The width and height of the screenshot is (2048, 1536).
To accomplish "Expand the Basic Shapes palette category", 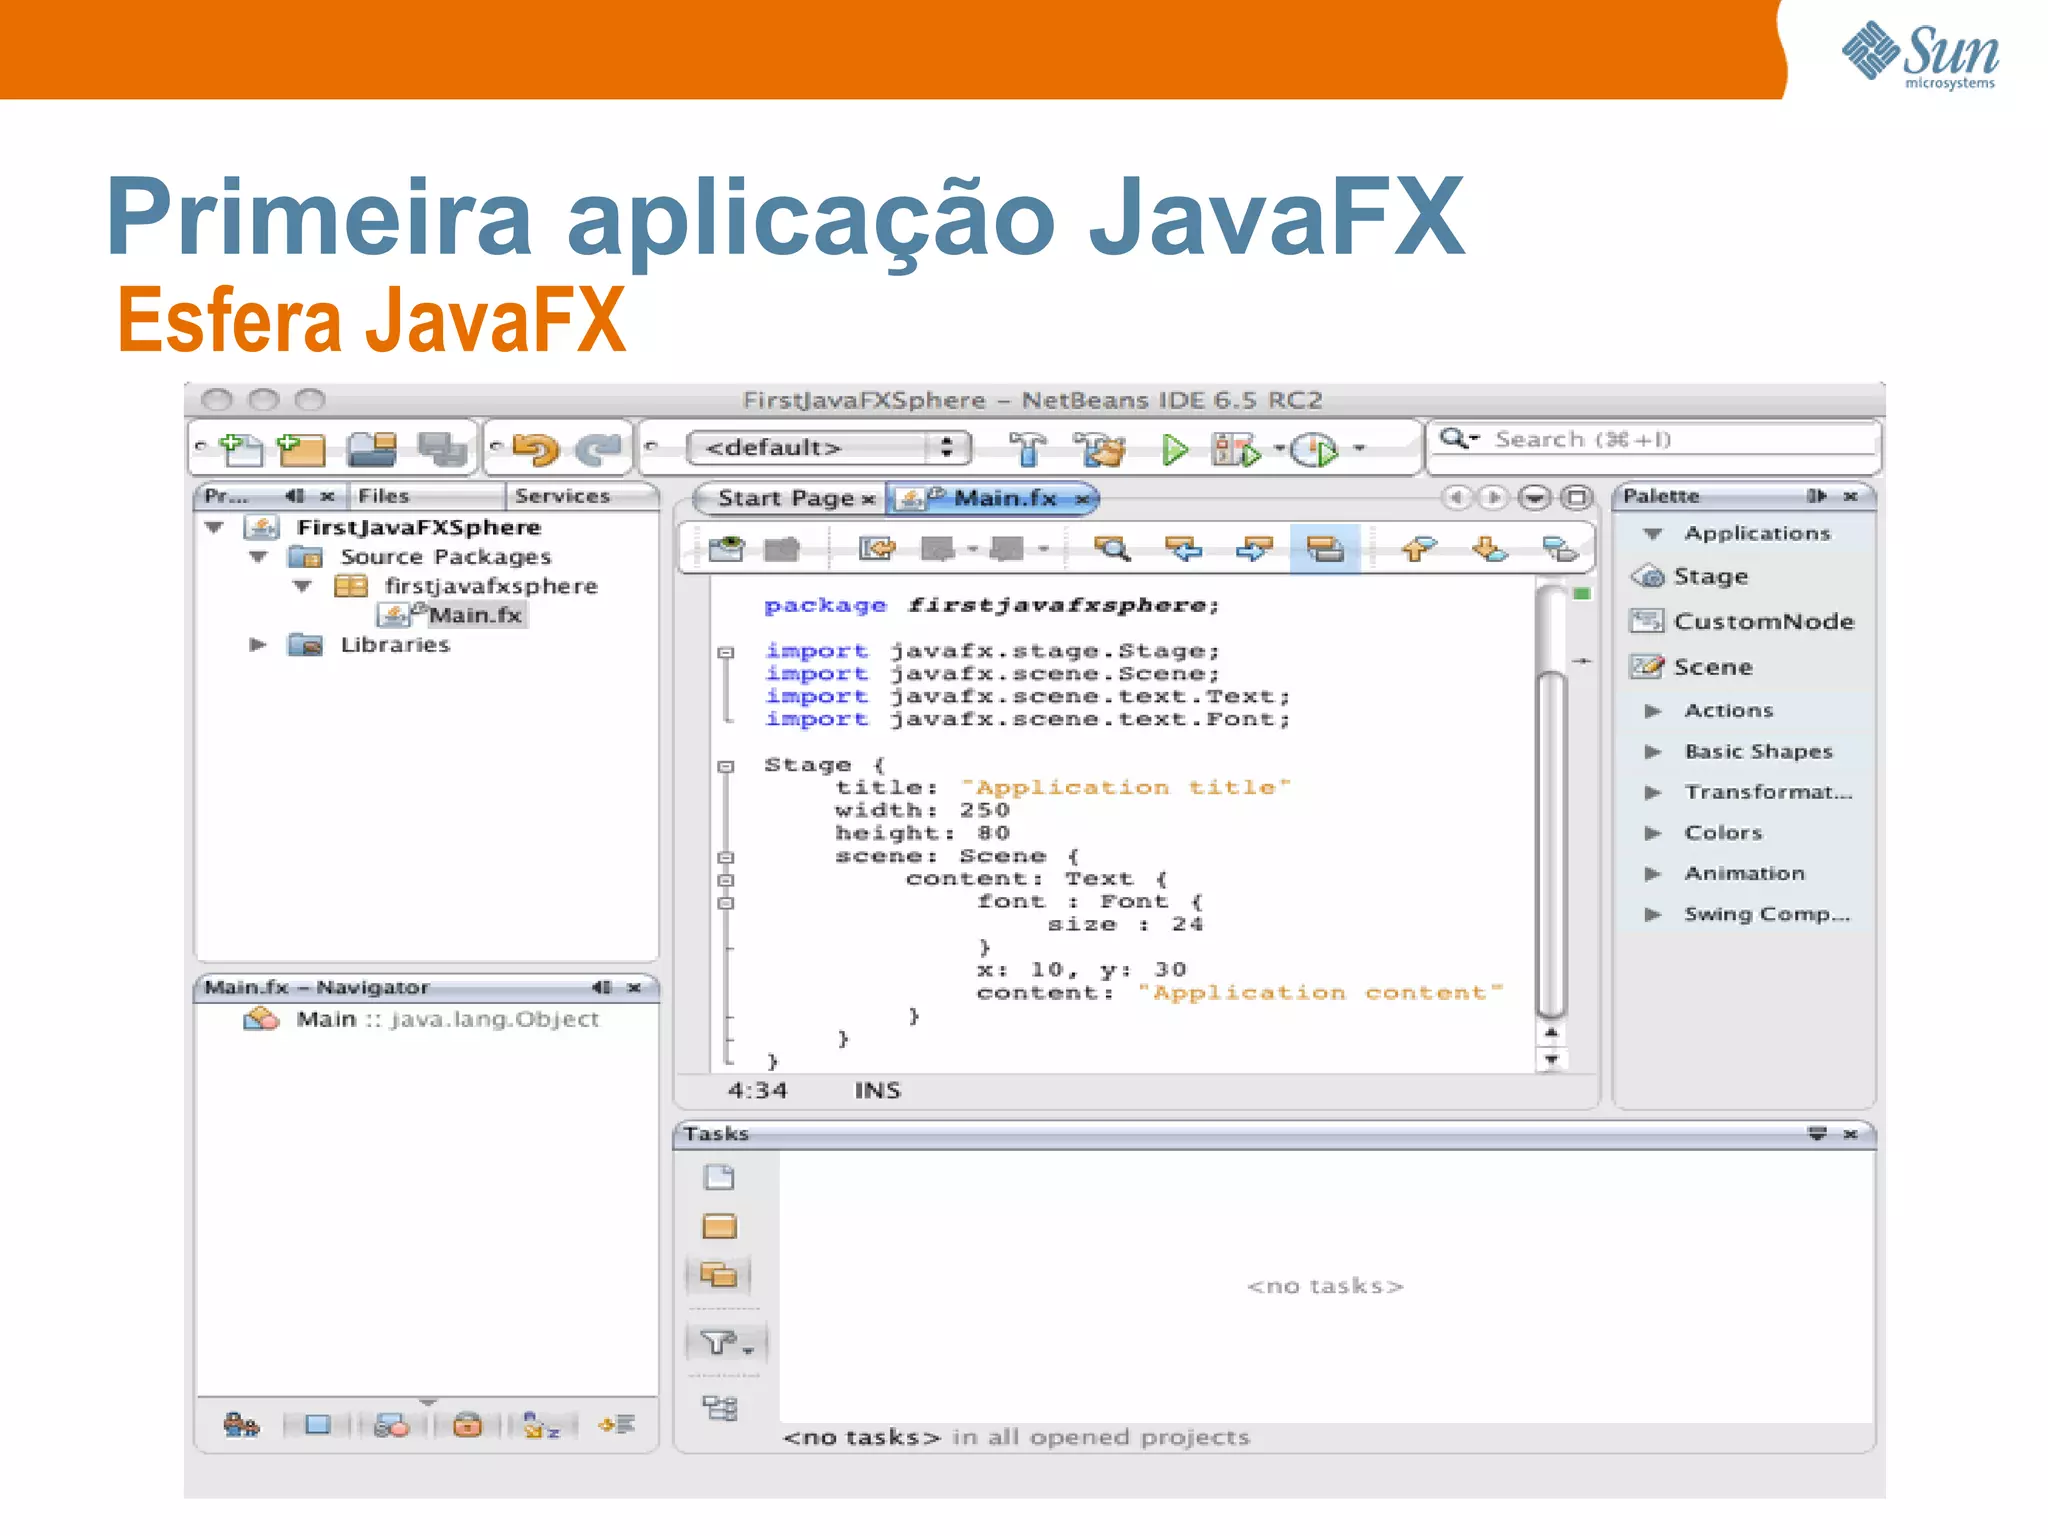I will pyautogui.click(x=1653, y=752).
